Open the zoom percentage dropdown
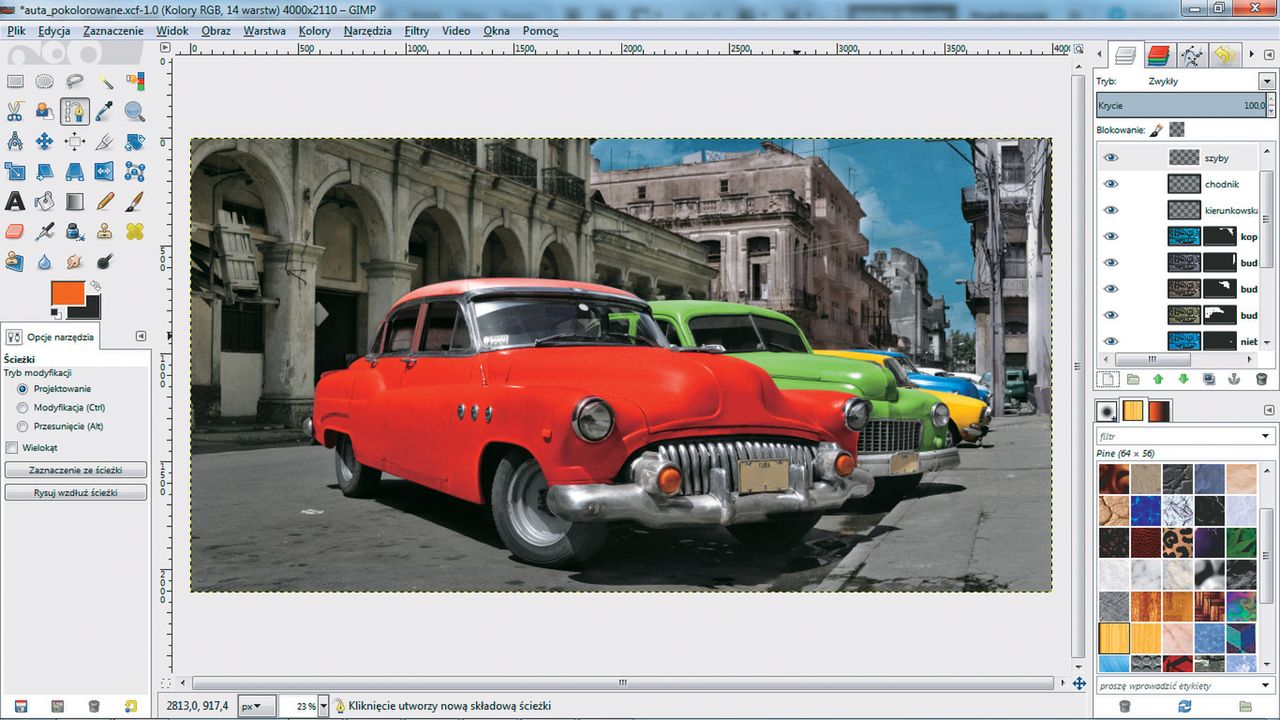The height and width of the screenshot is (720, 1280). (324, 706)
